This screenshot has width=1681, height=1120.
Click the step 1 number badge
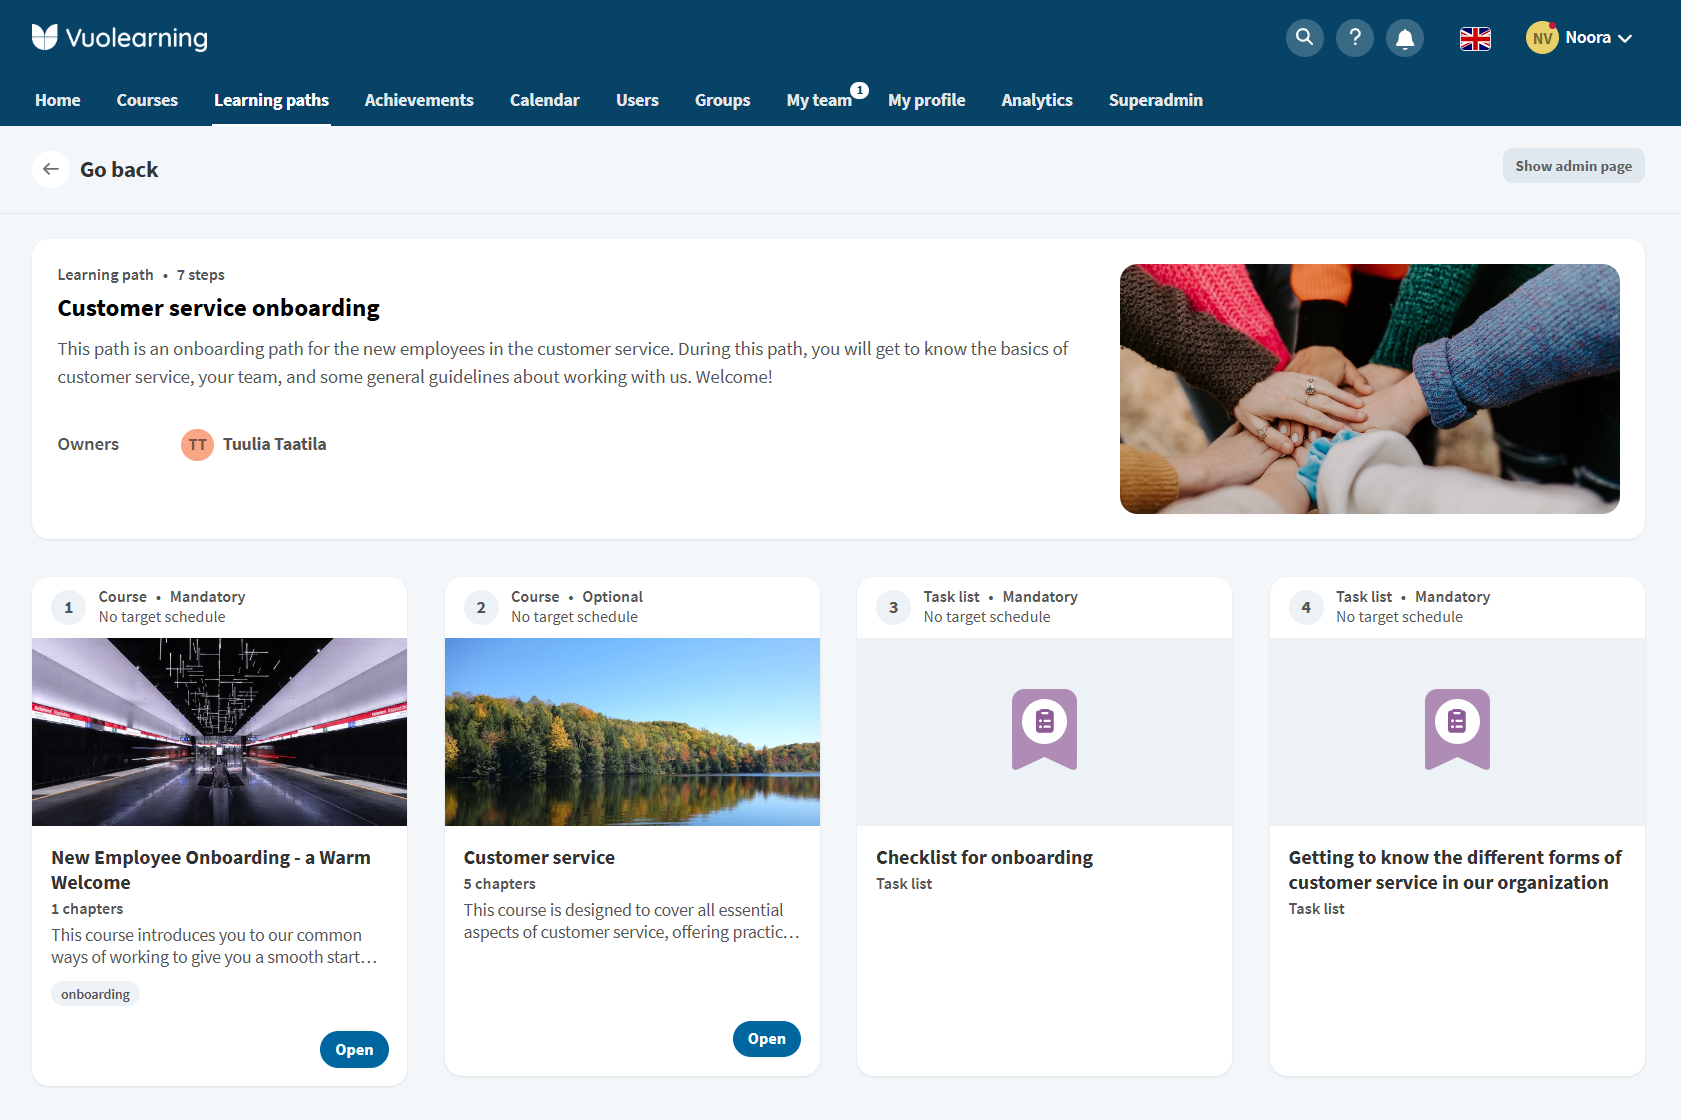[x=68, y=607]
